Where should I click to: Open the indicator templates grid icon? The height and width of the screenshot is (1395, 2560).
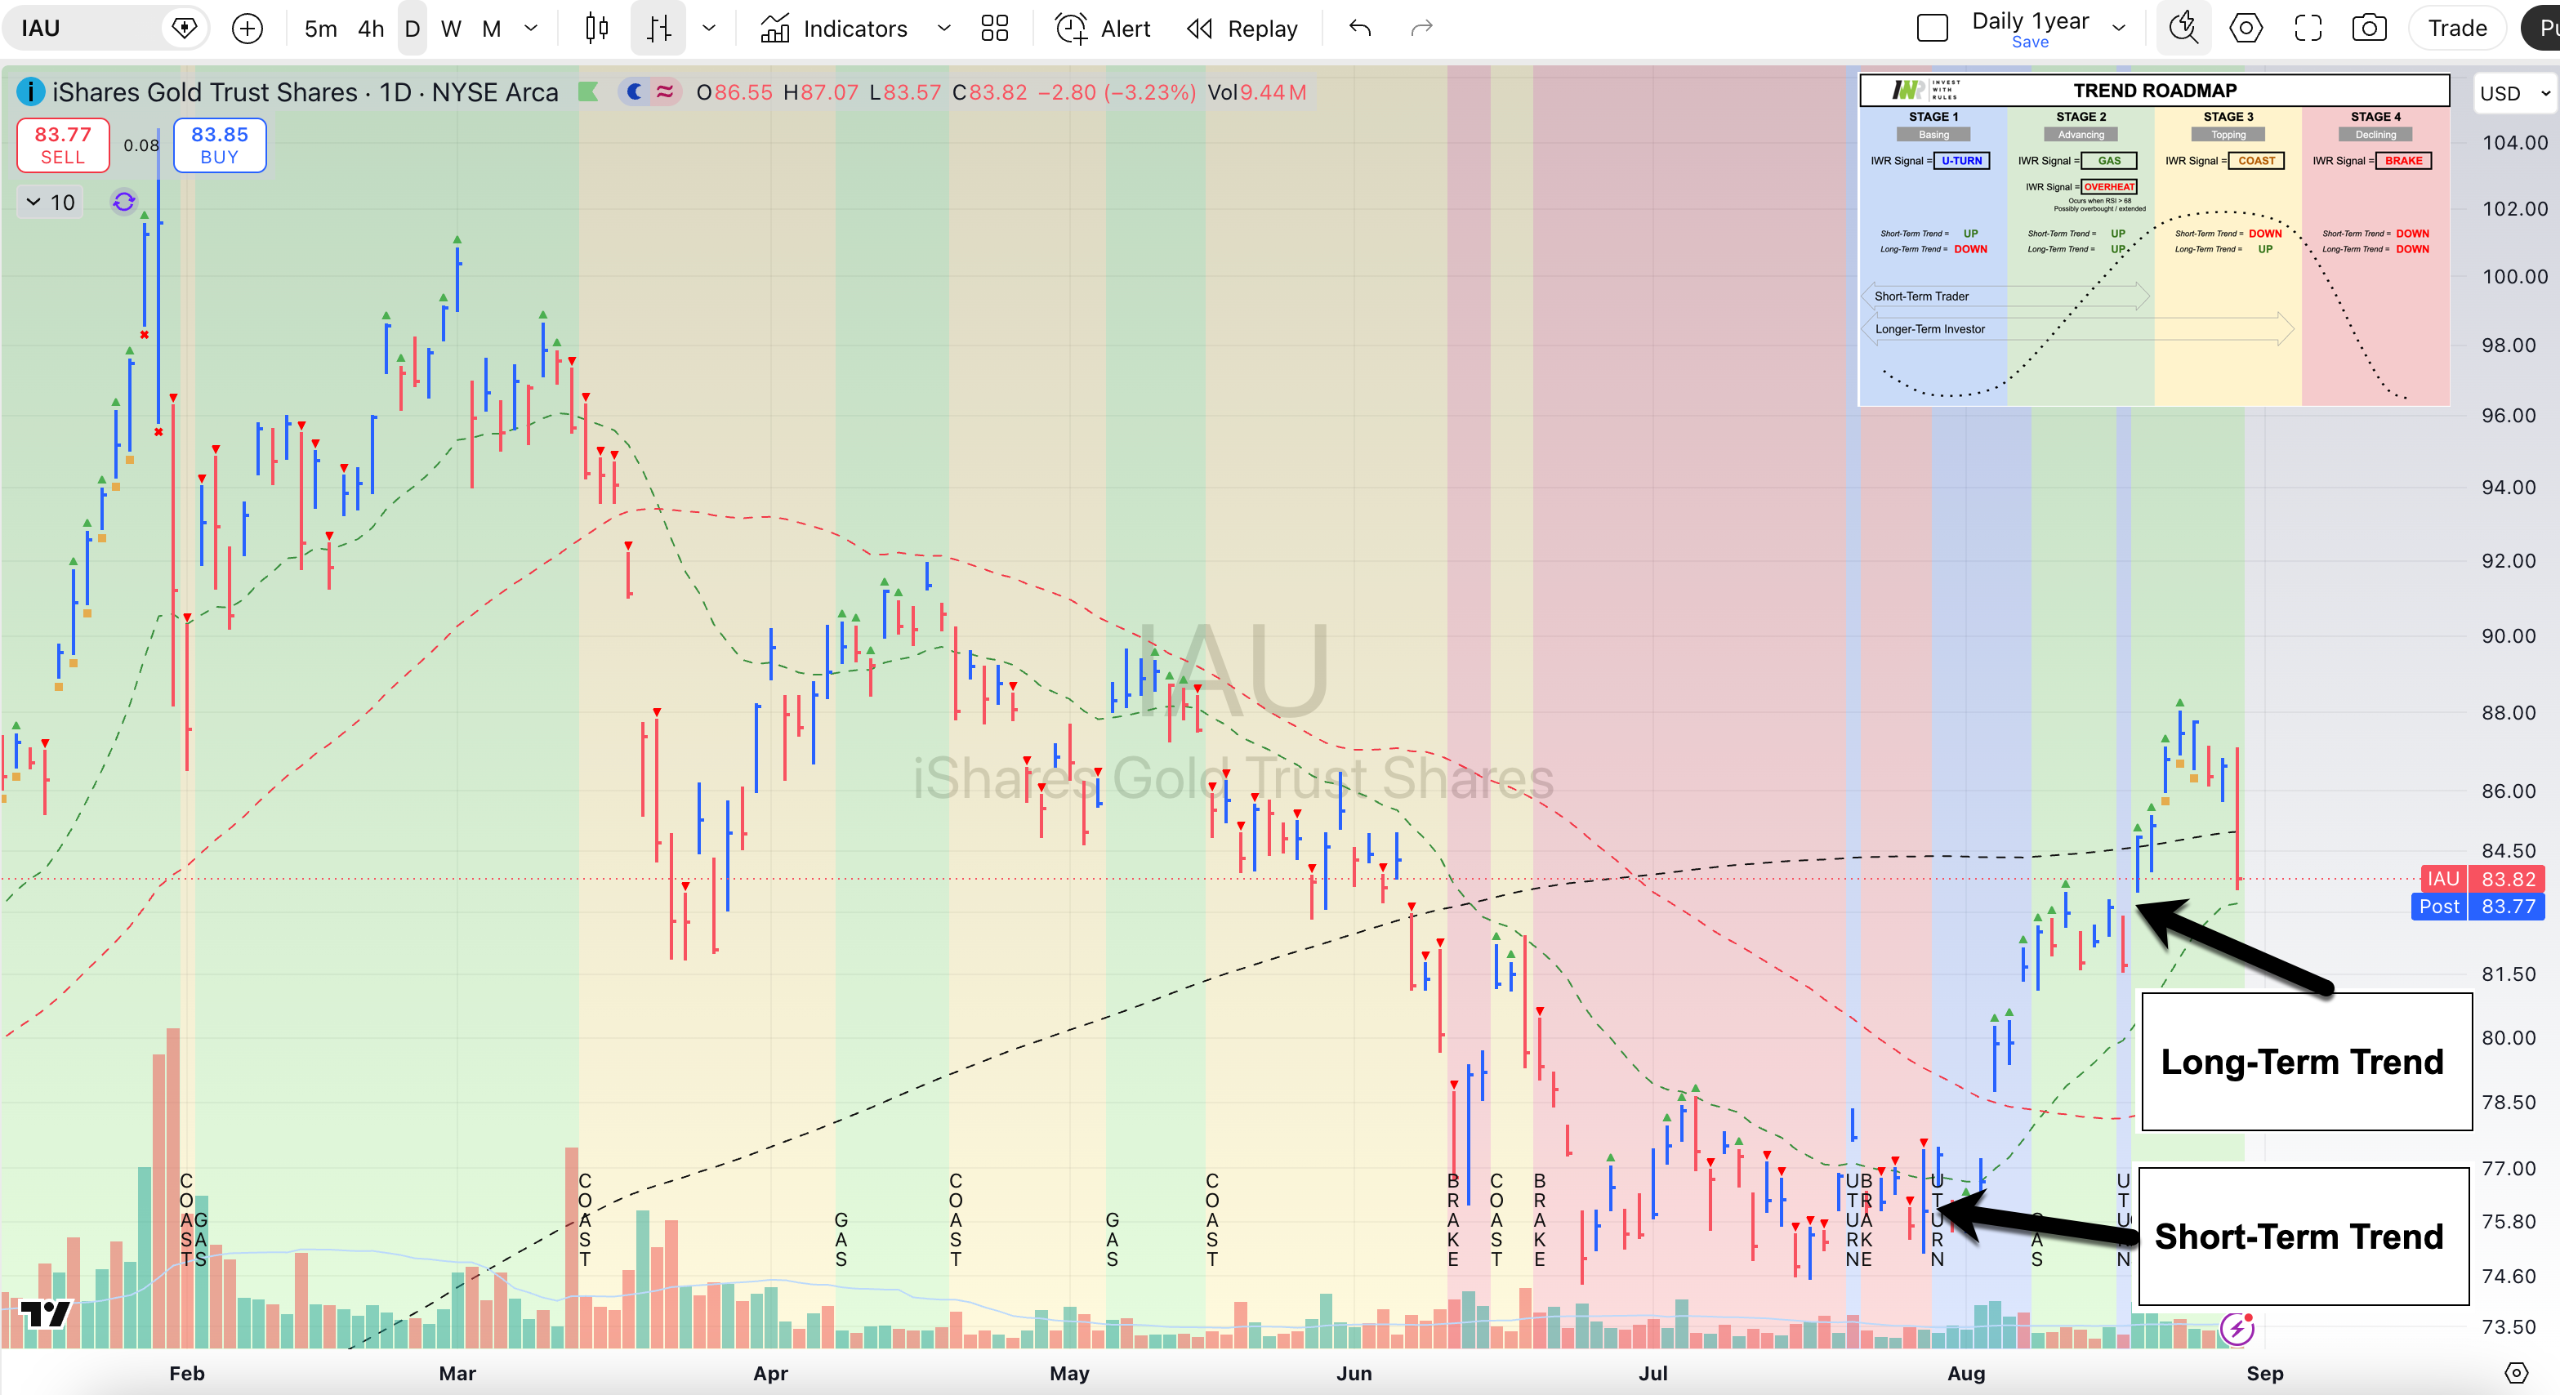point(995,28)
